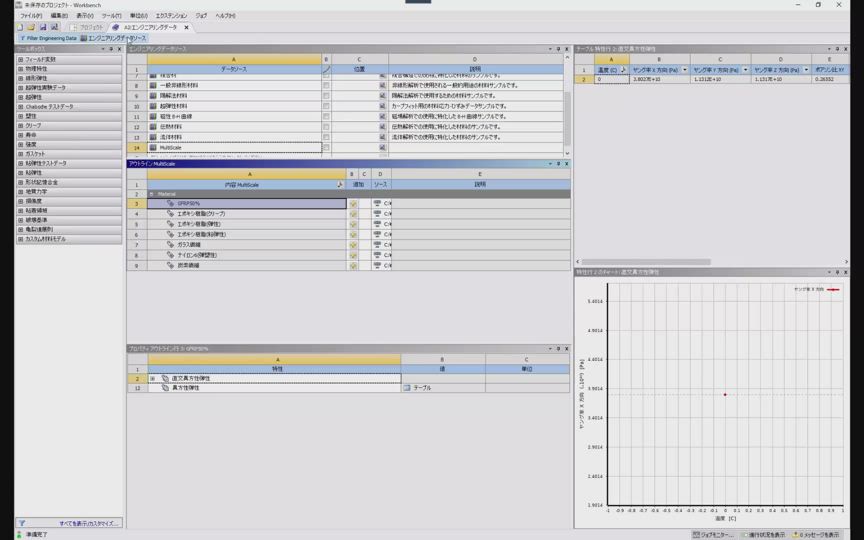The width and height of the screenshot is (864, 540).
Task: Open the ヤング率 X 方向 unit dropdown
Action: [x=685, y=70]
